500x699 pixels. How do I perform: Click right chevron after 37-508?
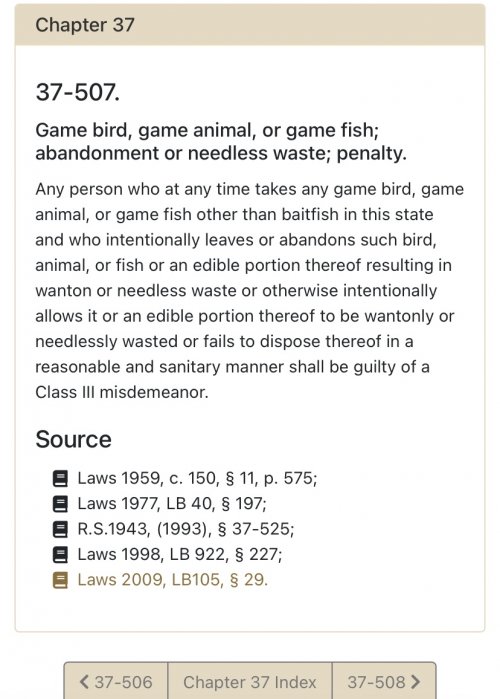point(416,682)
